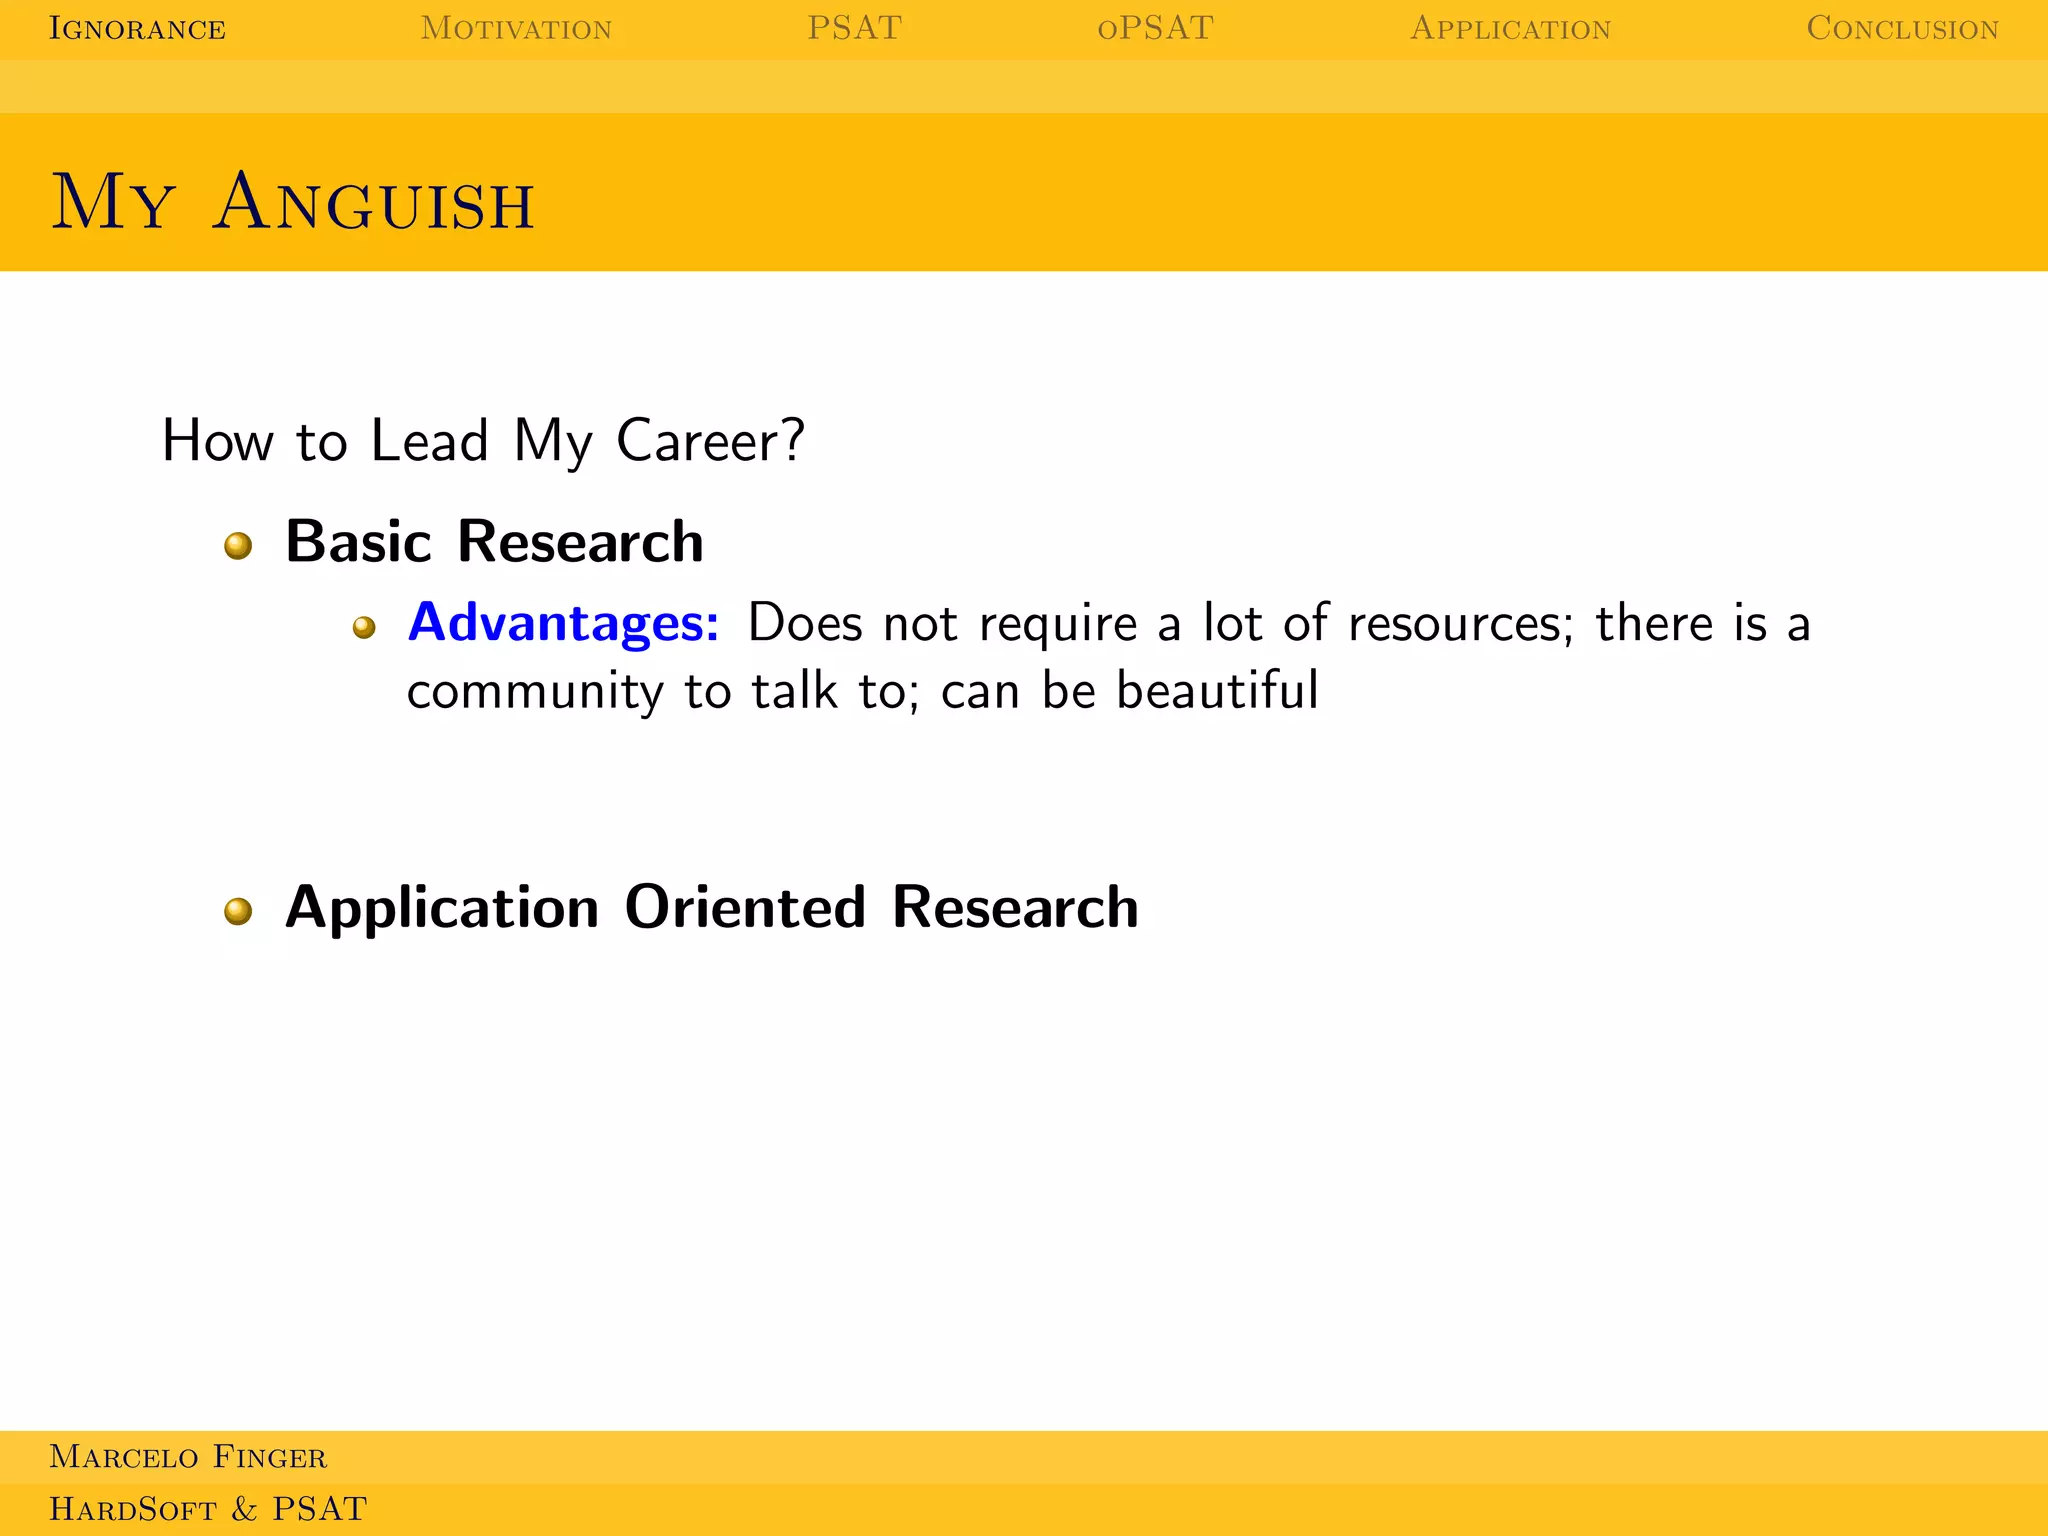Click the author name Marcelo Finger
2048x1536 pixels.
point(188,1456)
